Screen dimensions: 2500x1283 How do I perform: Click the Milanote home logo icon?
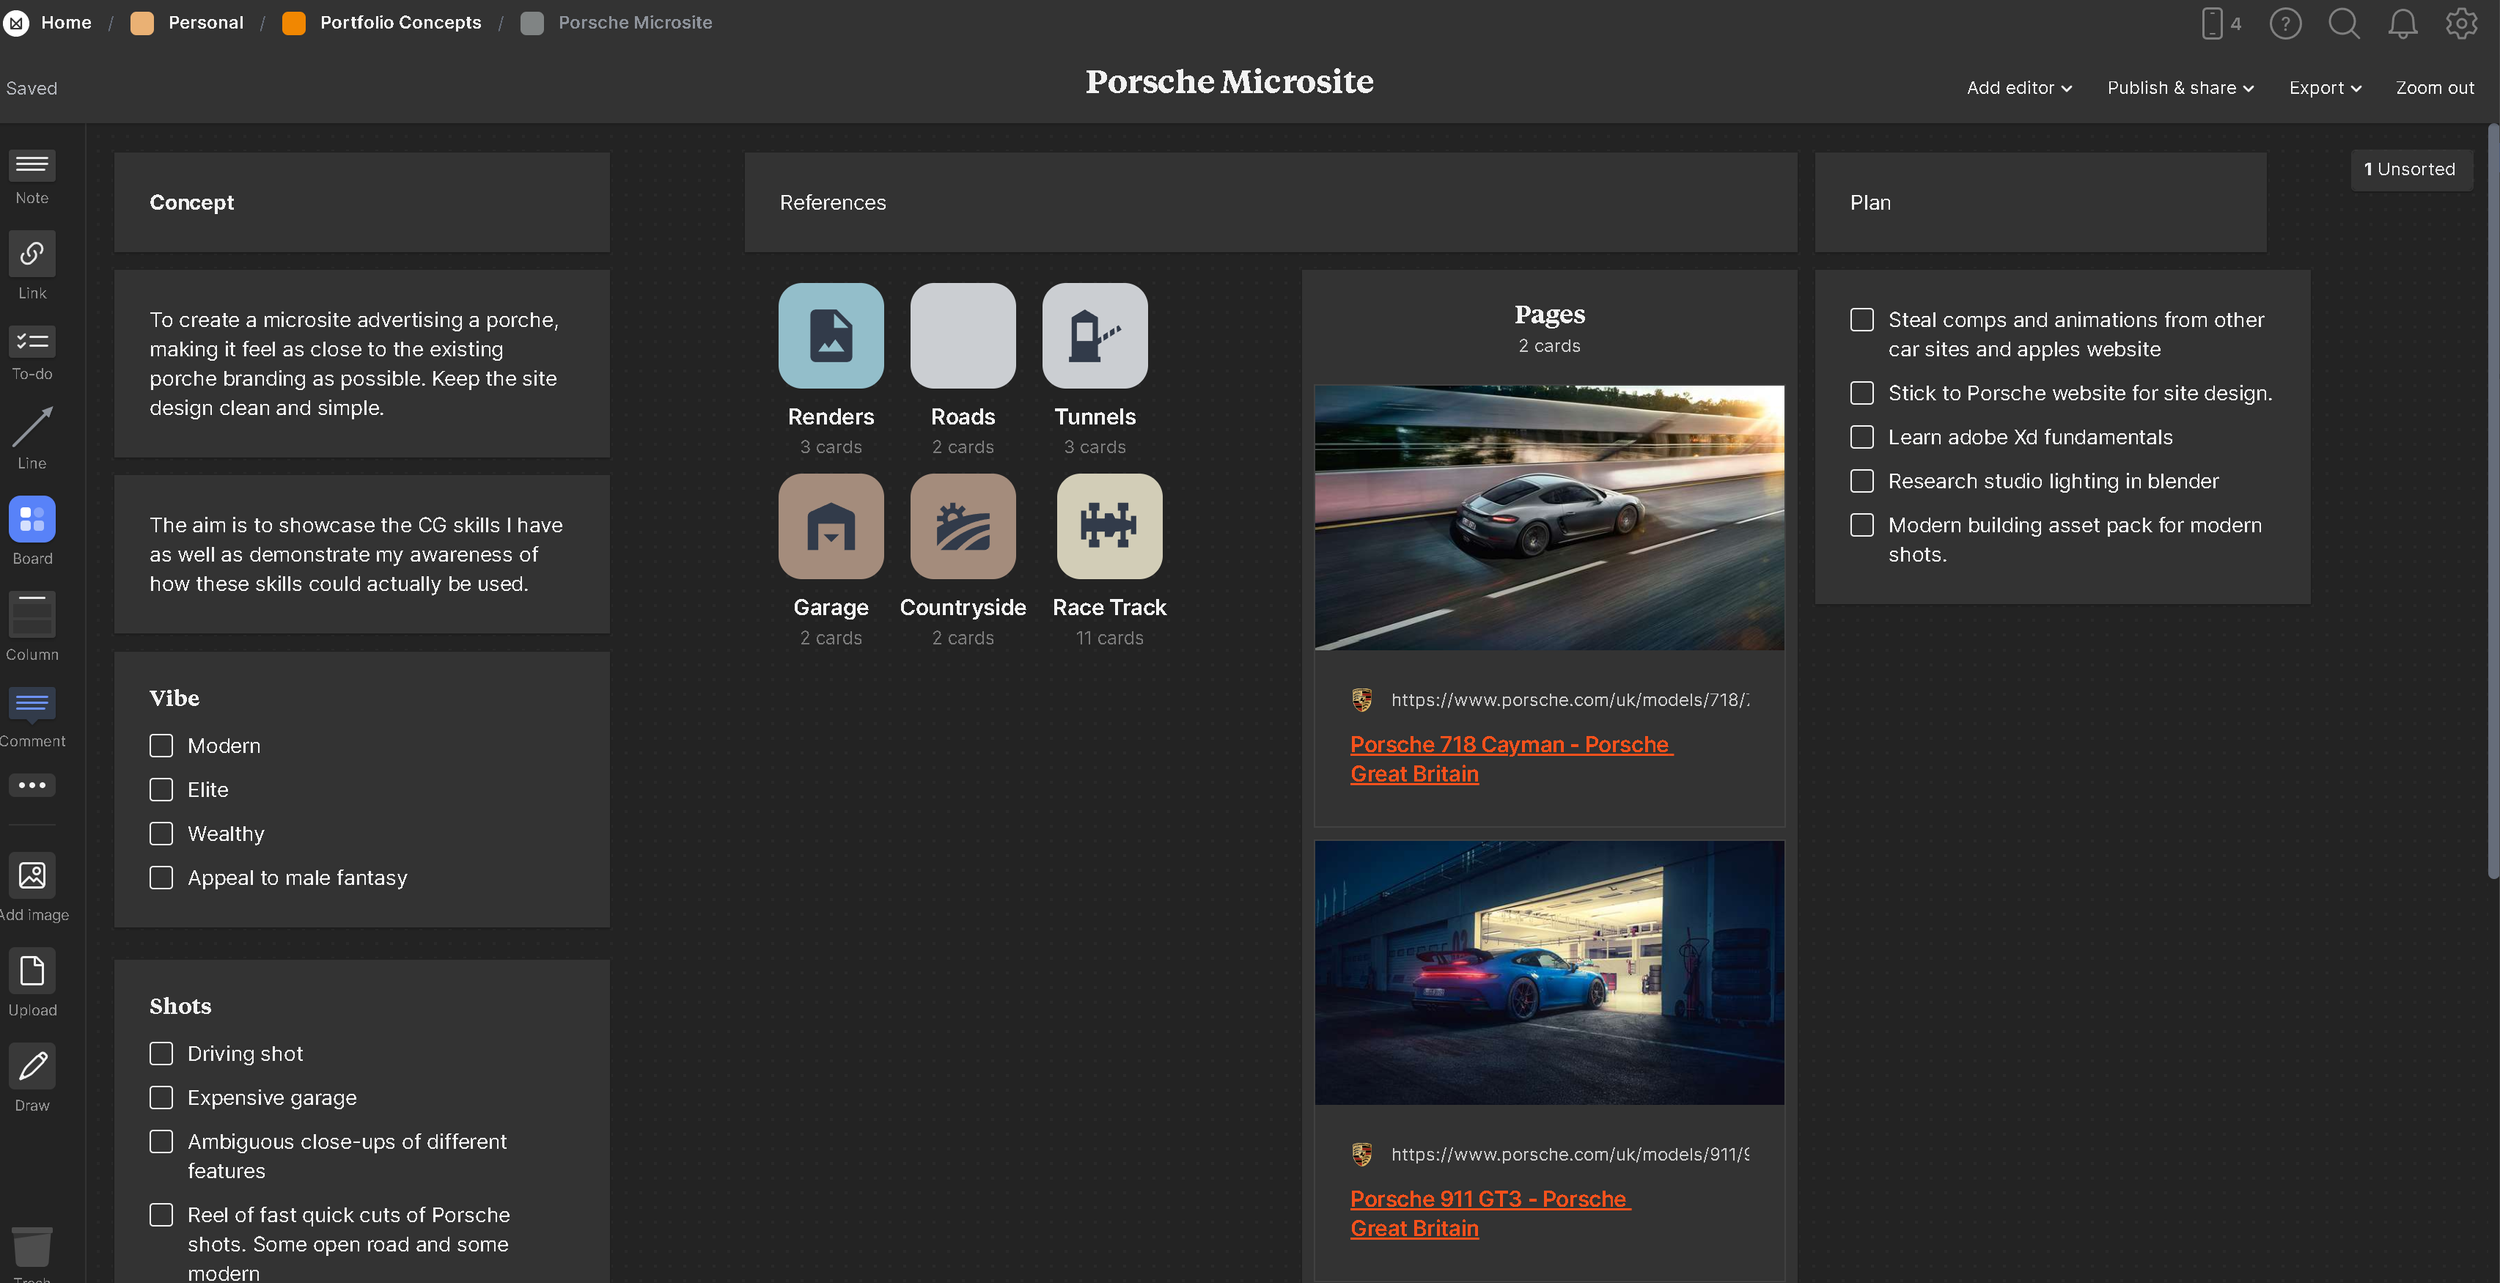click(16, 22)
